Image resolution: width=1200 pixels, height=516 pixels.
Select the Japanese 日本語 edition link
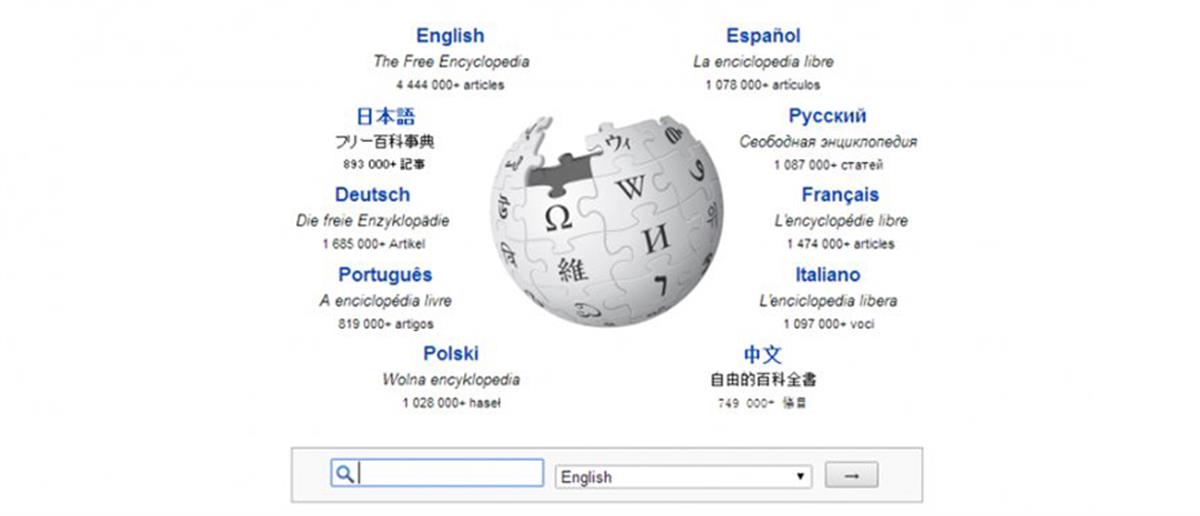385,116
